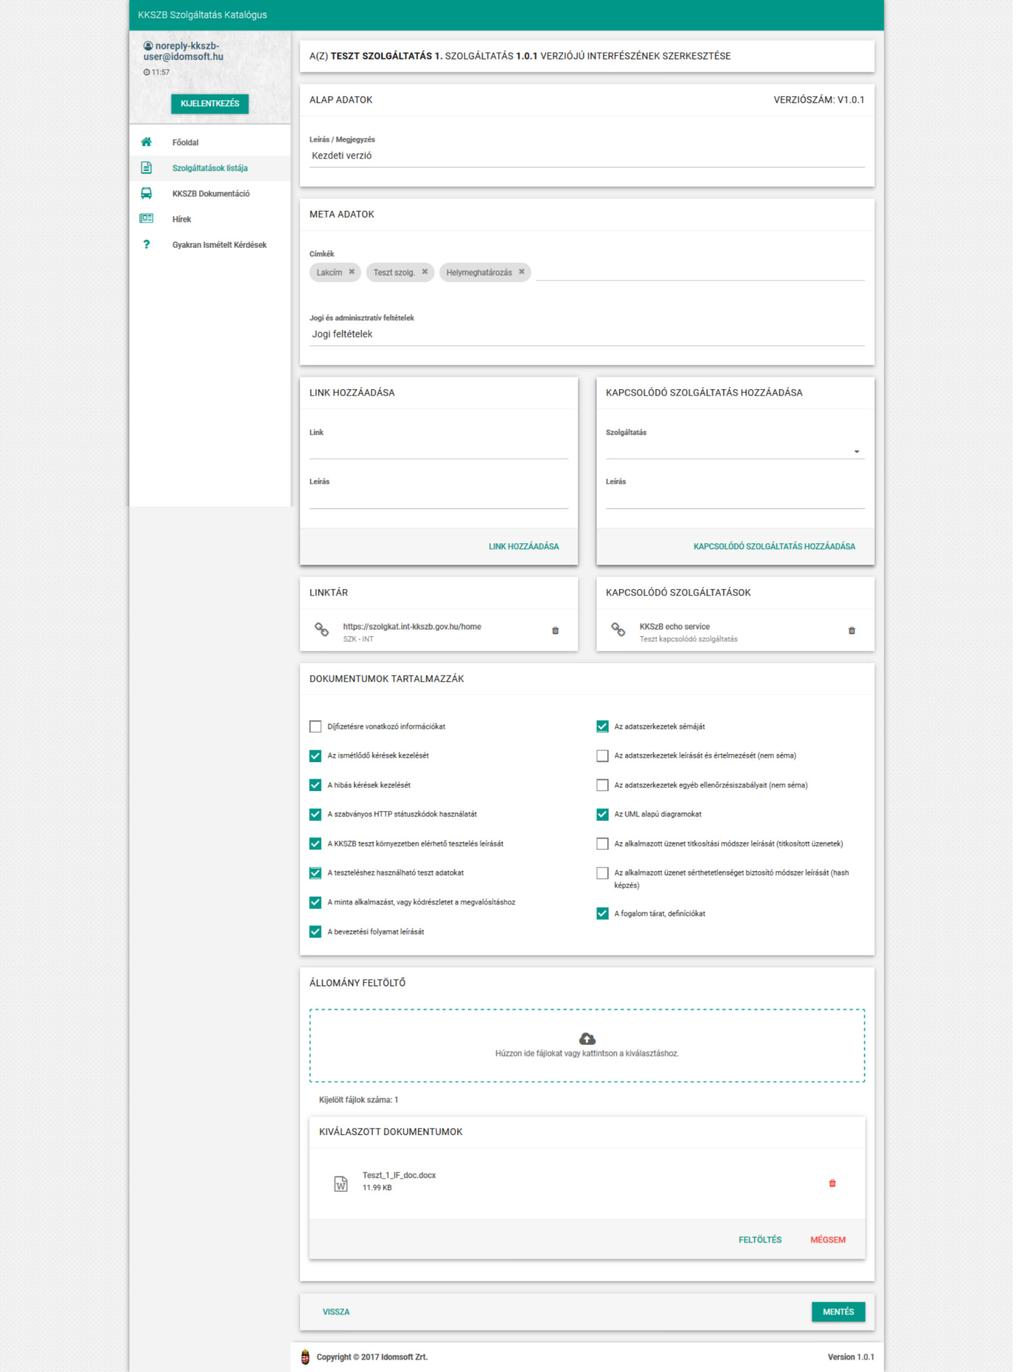Click the Leírás / Megjegyzés field
Screen dimensions: 1024x1372
(x=587, y=156)
